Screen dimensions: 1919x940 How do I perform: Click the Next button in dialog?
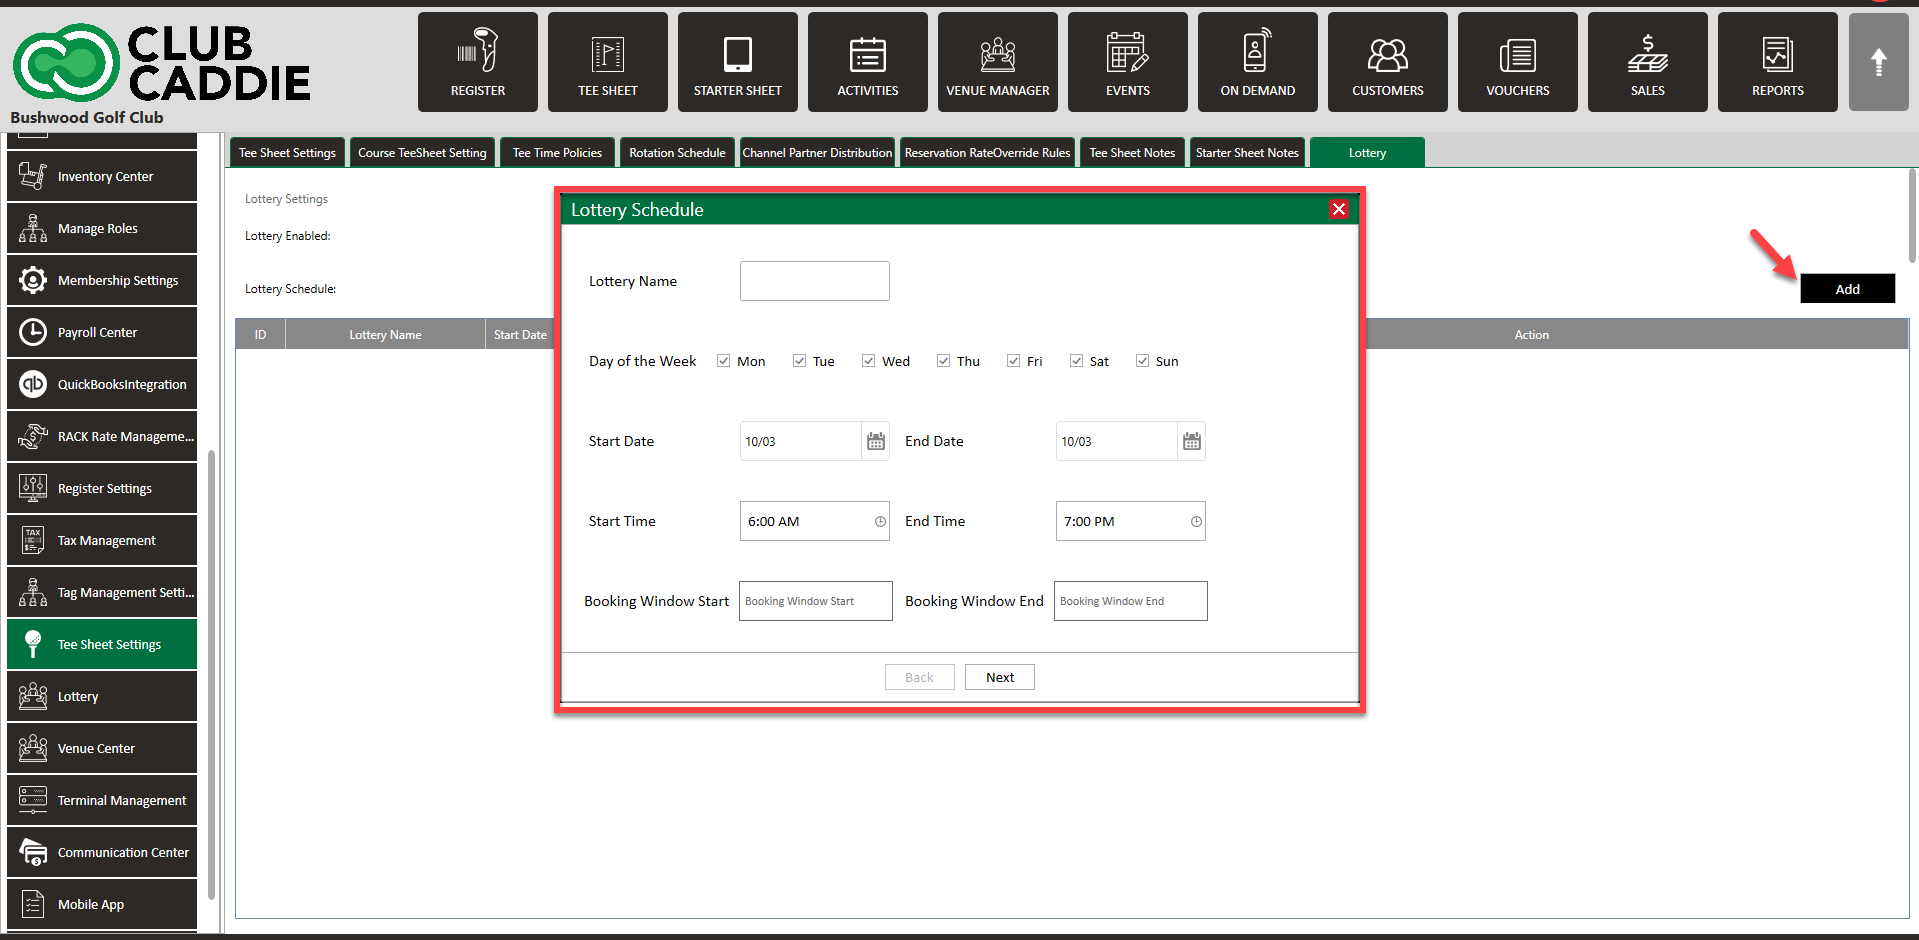click(x=999, y=677)
